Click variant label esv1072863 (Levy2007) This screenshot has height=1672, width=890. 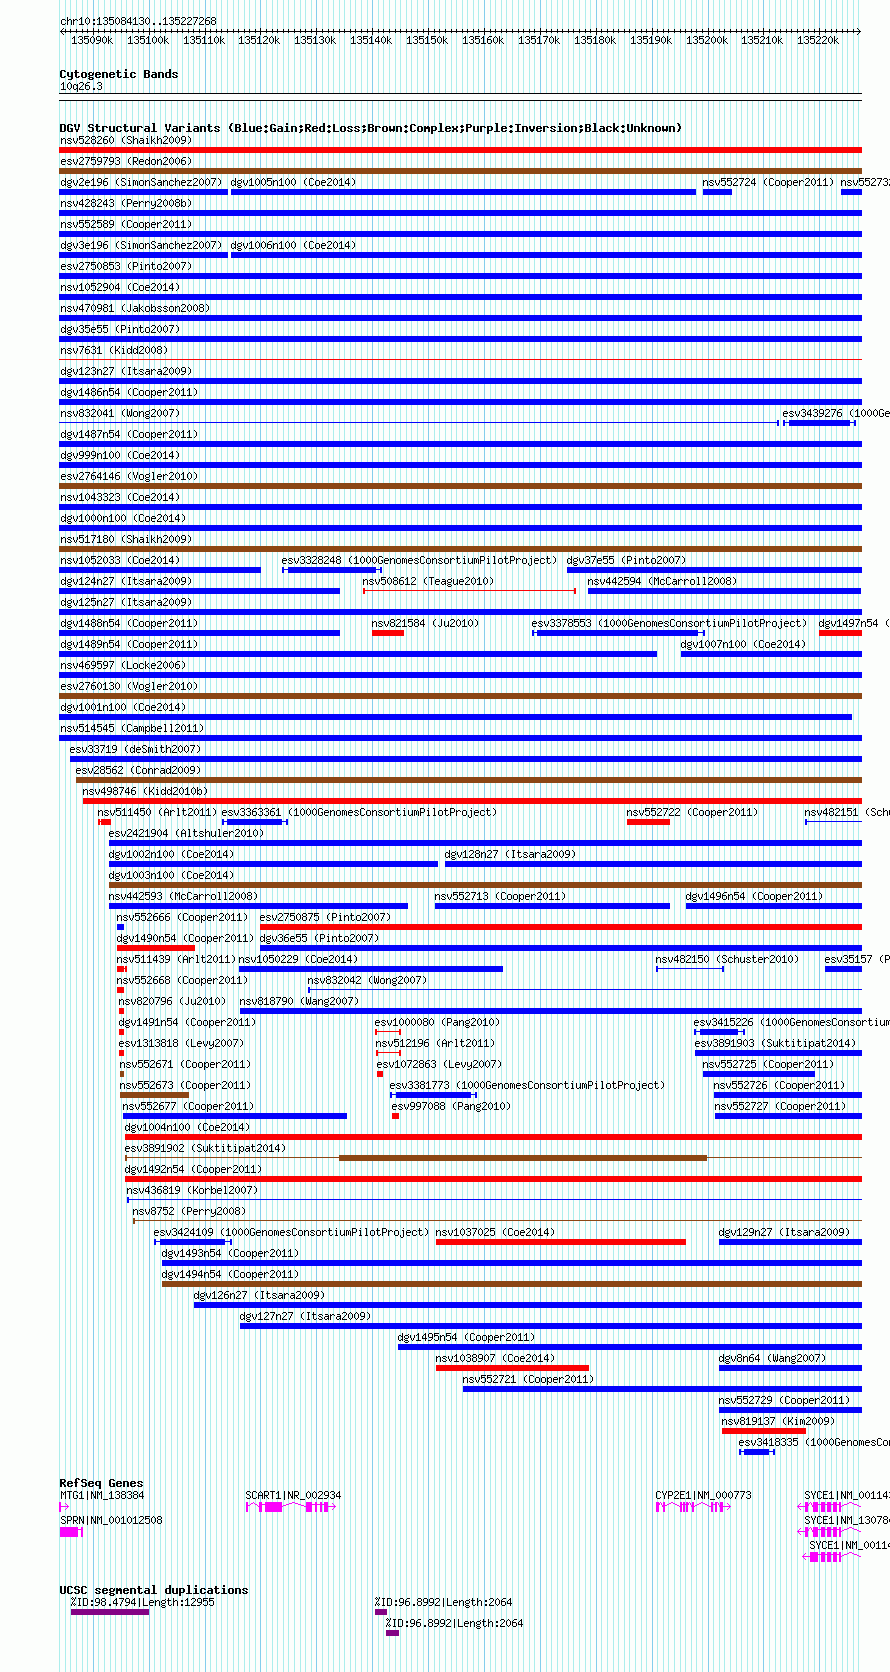pos(440,1064)
